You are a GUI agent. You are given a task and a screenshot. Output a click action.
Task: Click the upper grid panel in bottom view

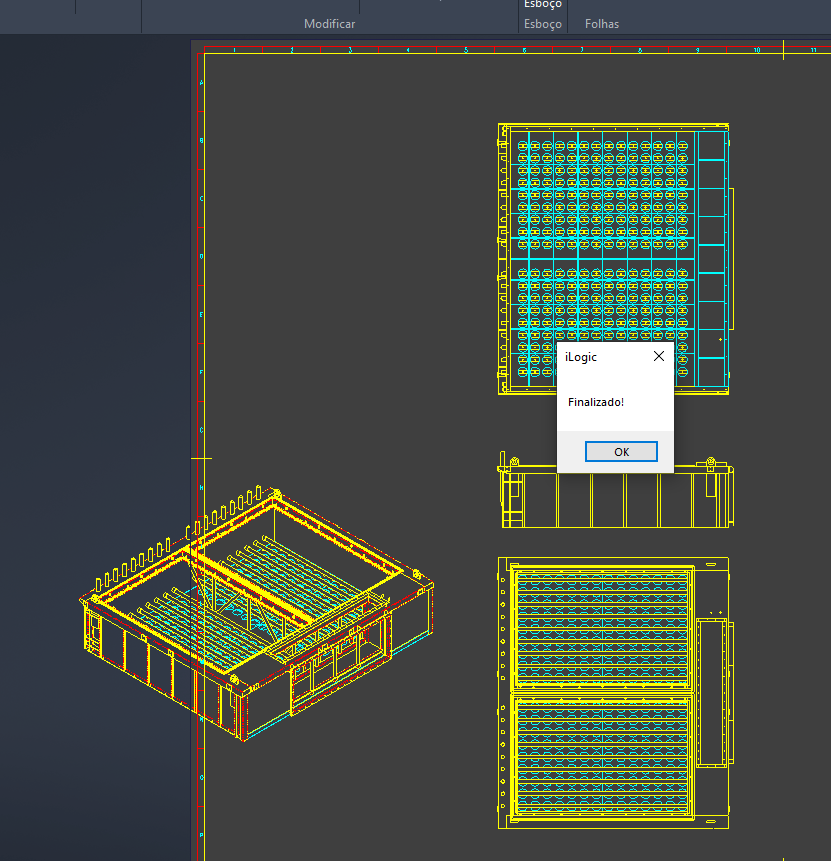pyautogui.click(x=602, y=628)
